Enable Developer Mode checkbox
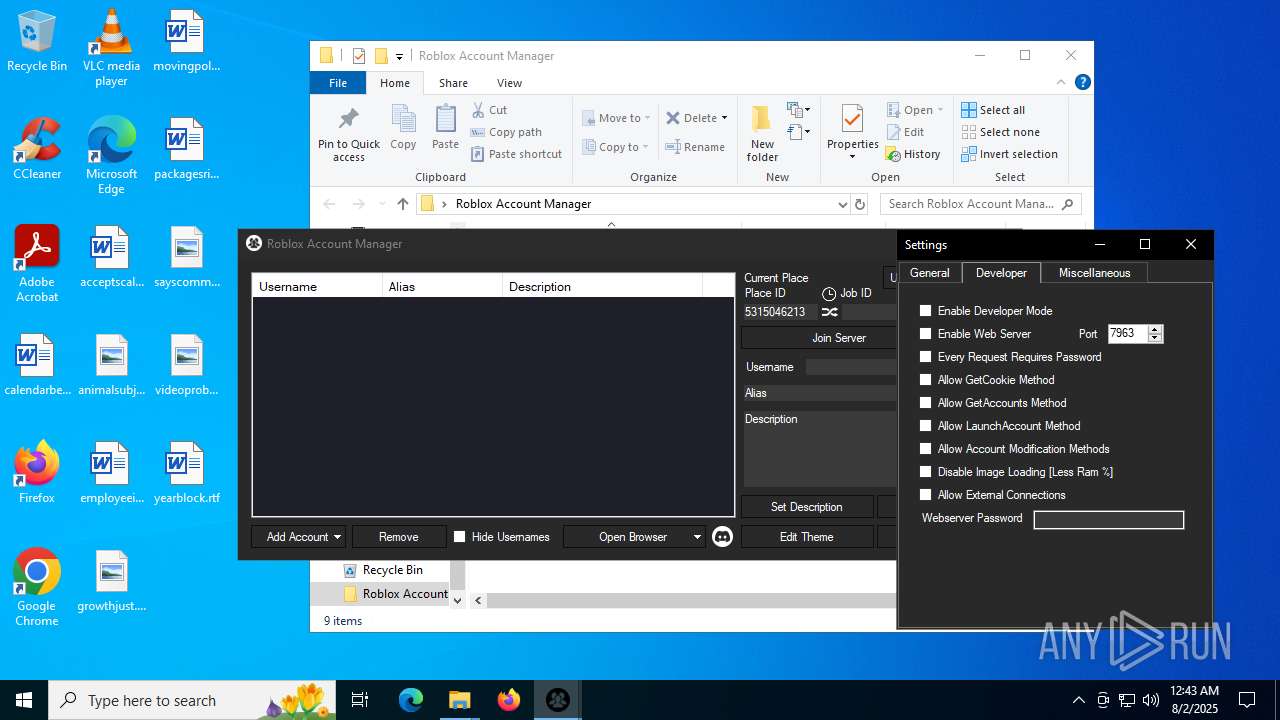Viewport: 1280px width, 720px height. [x=925, y=311]
